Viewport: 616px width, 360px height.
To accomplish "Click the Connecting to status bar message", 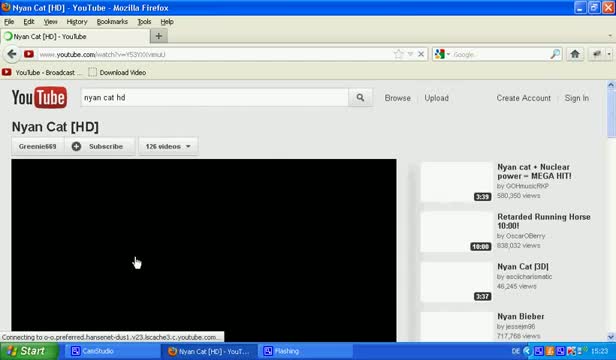I will [112, 337].
